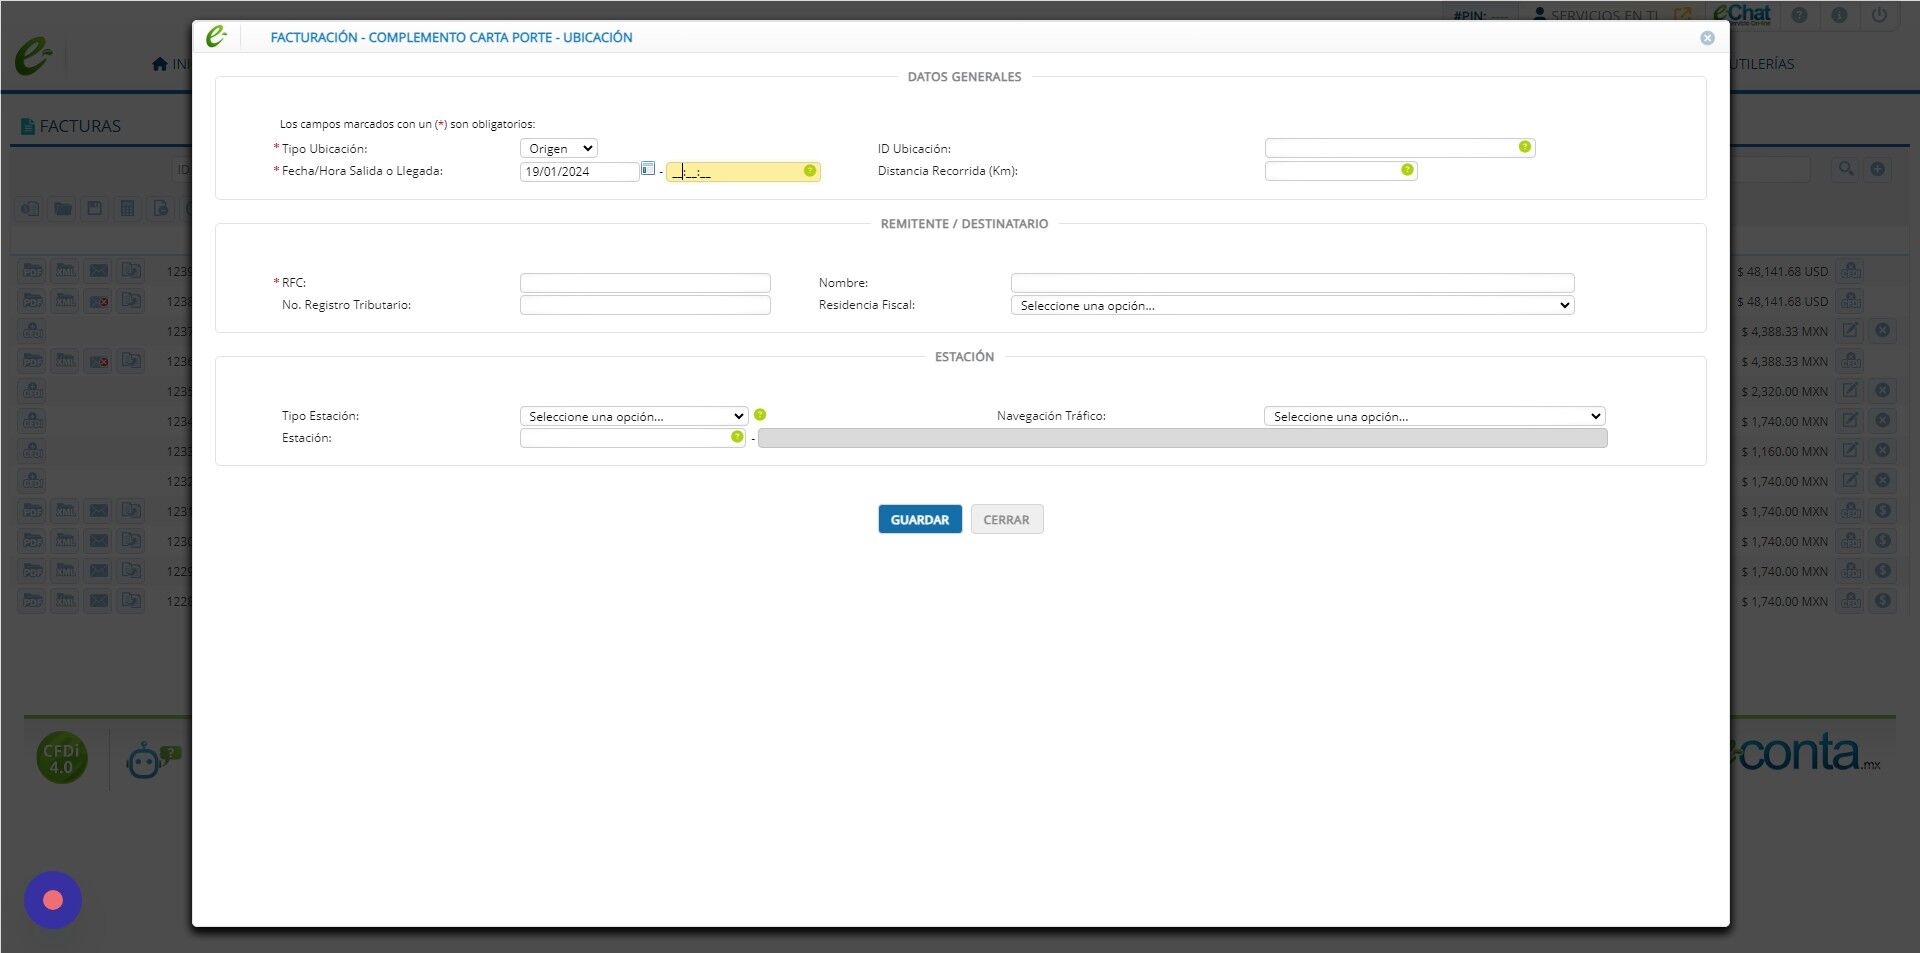This screenshot has height=953, width=1920.
Task: Click the help icon beside Tipo Estación
Action: tap(760, 415)
